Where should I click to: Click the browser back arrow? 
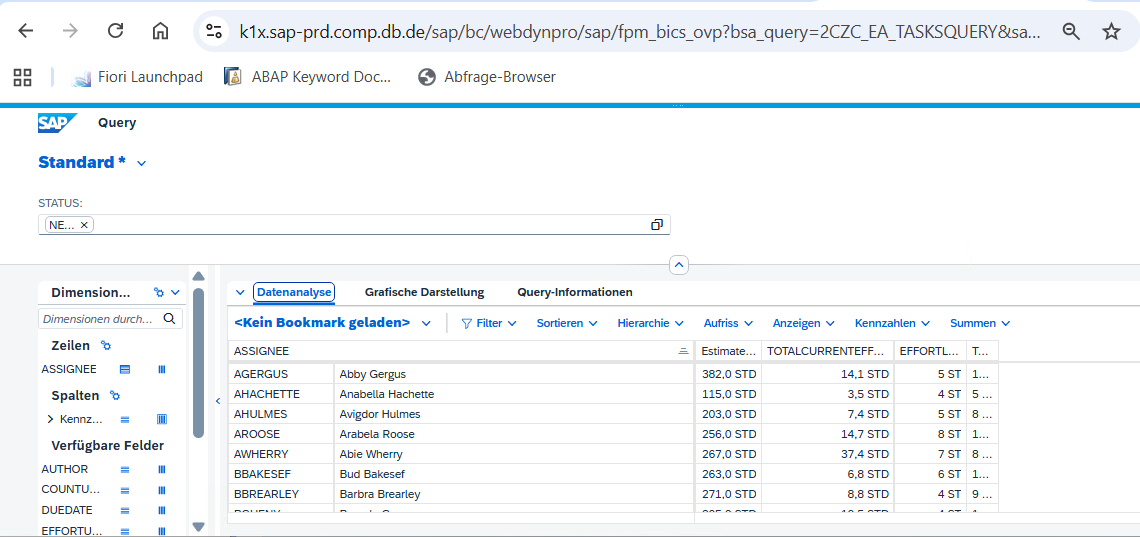point(25,31)
